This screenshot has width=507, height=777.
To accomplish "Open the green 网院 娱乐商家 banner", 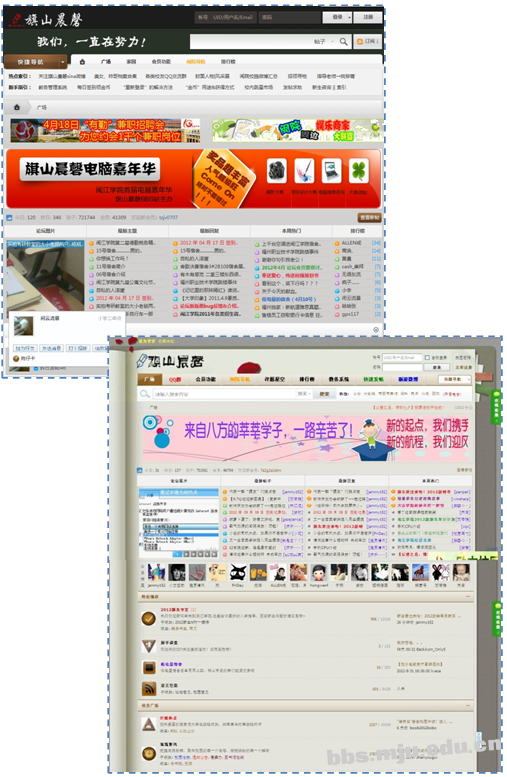I will point(298,130).
